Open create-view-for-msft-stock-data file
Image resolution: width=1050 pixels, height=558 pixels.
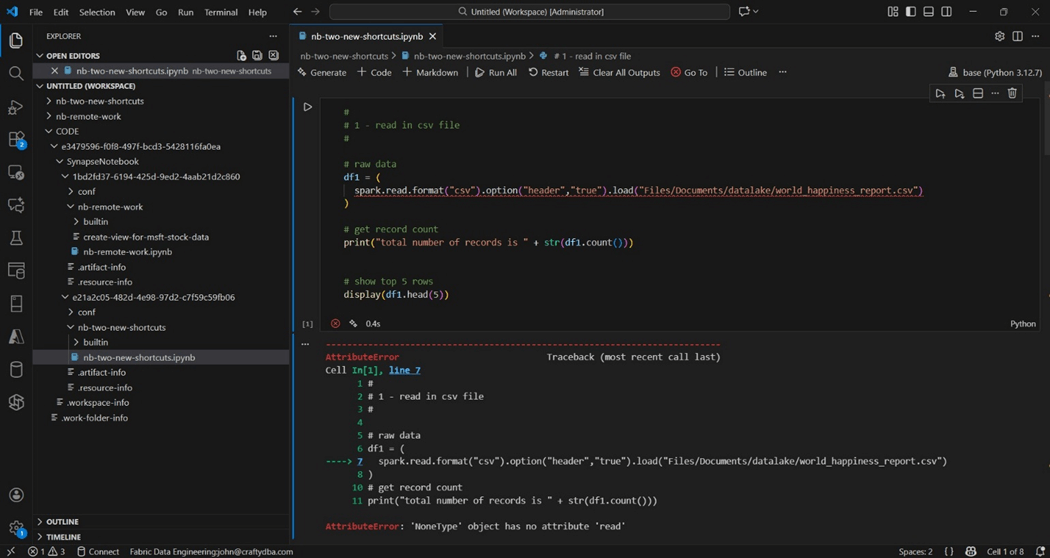(146, 237)
